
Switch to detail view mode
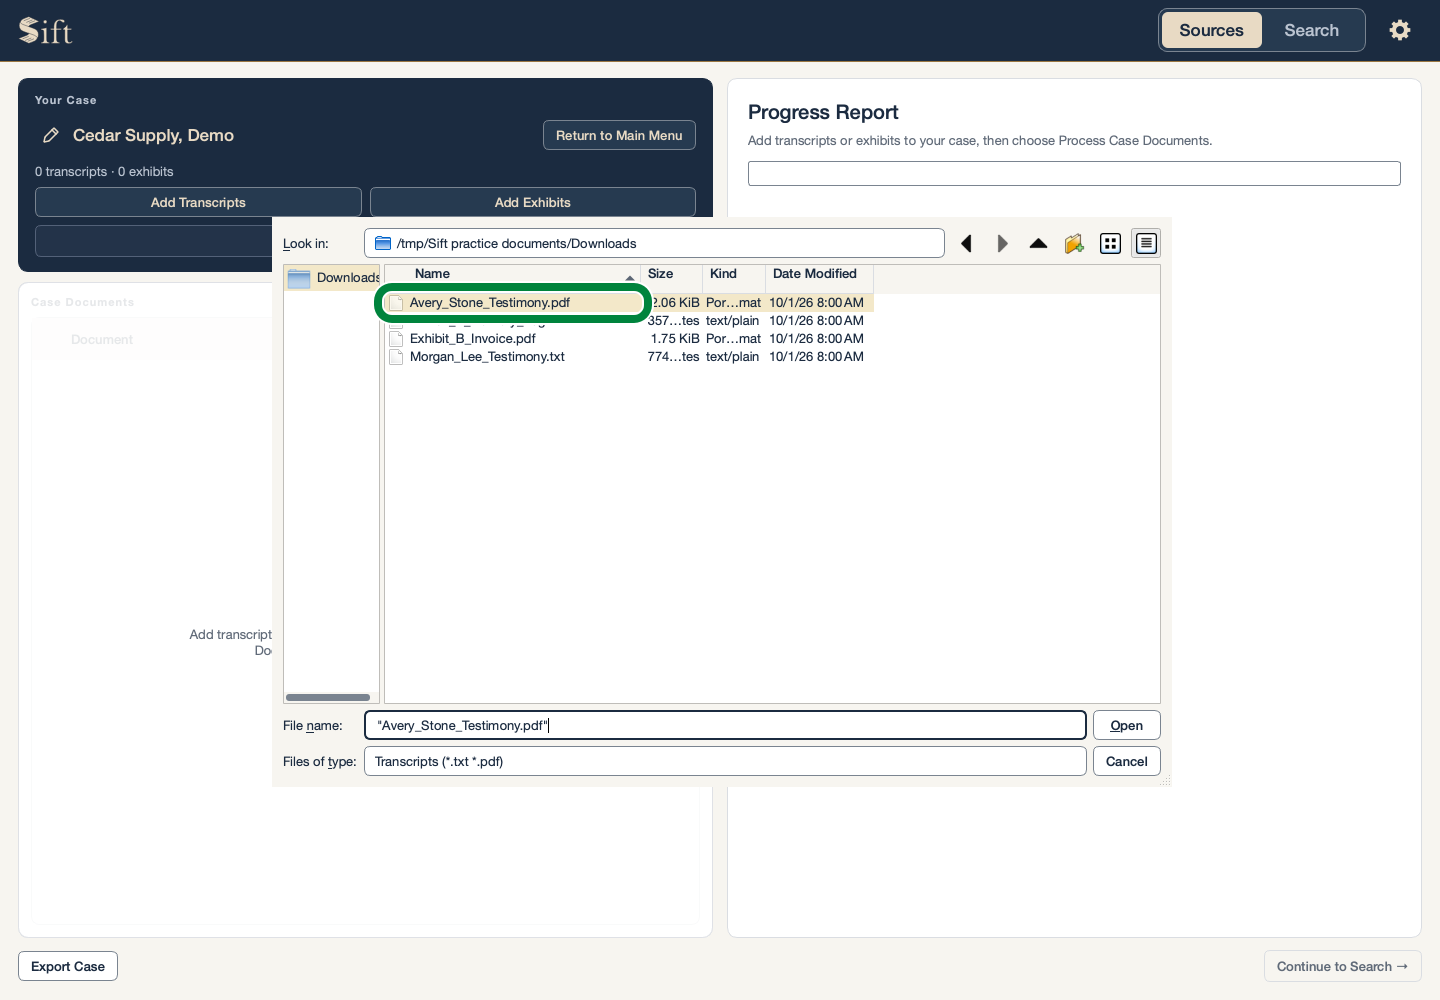pos(1146,244)
